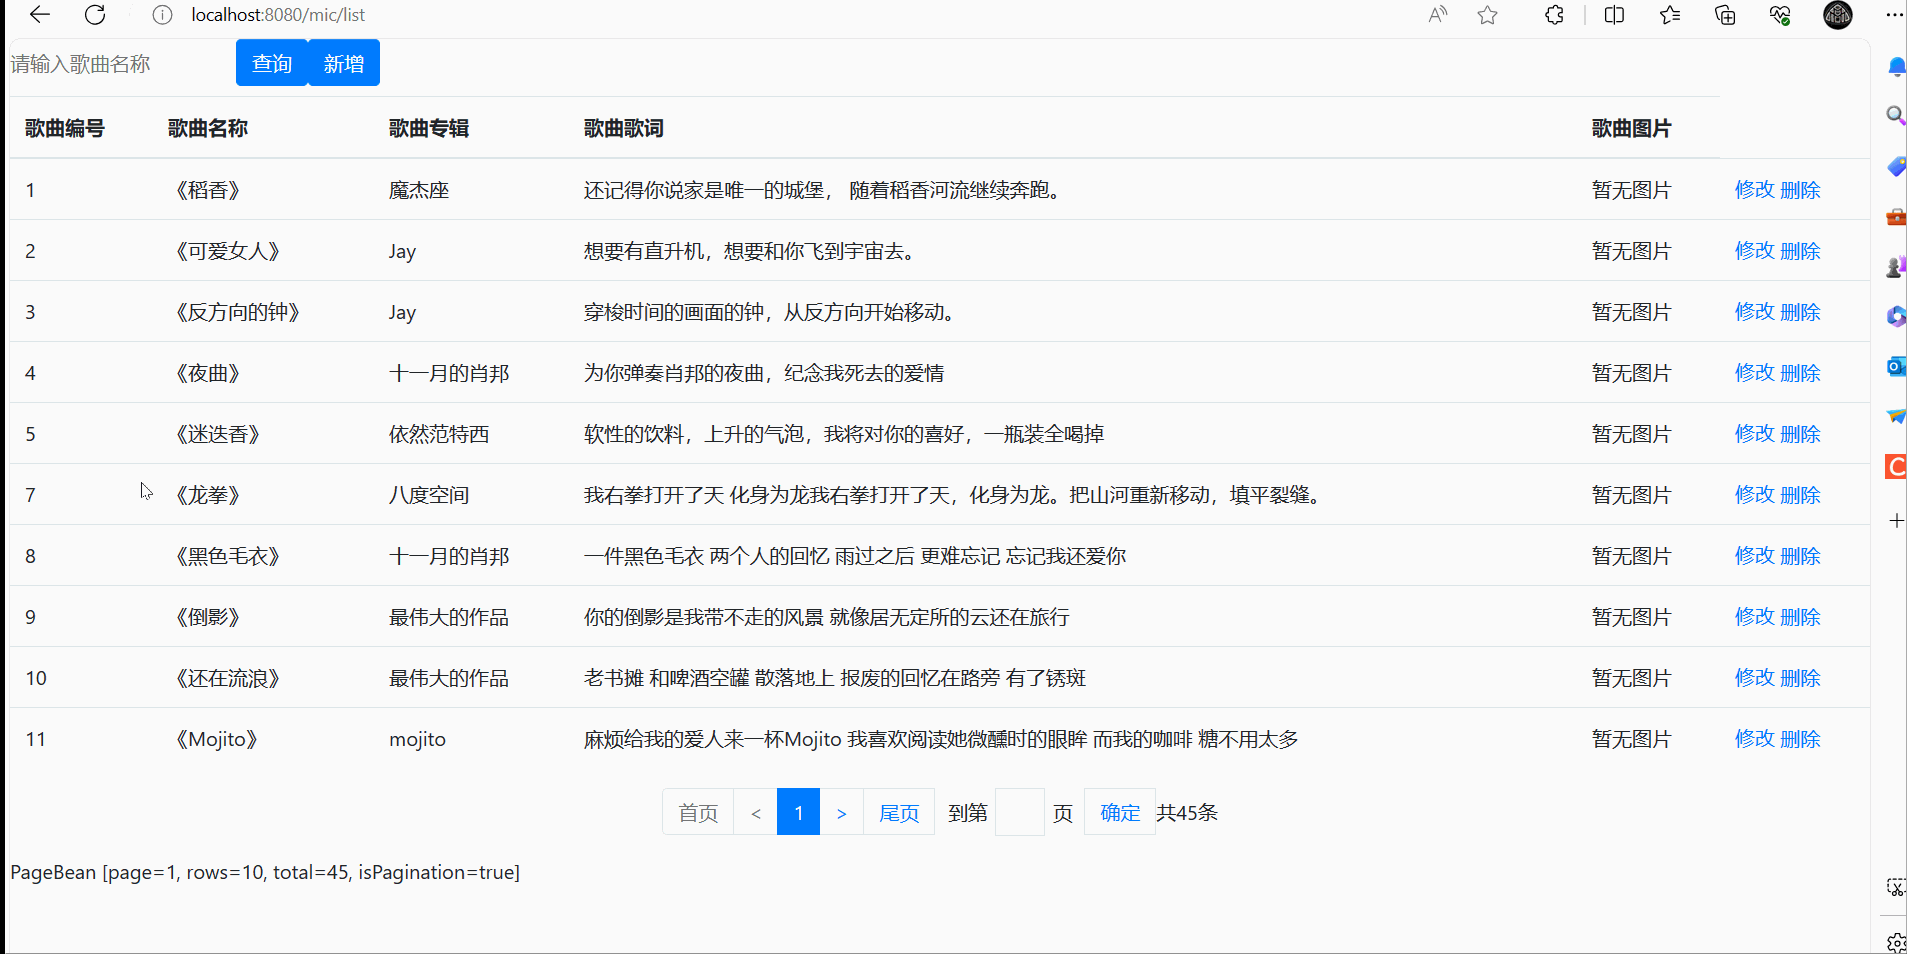Launch the screenshot capture tool in sidebar
Viewport: 1907px width, 954px height.
[x=1895, y=887]
